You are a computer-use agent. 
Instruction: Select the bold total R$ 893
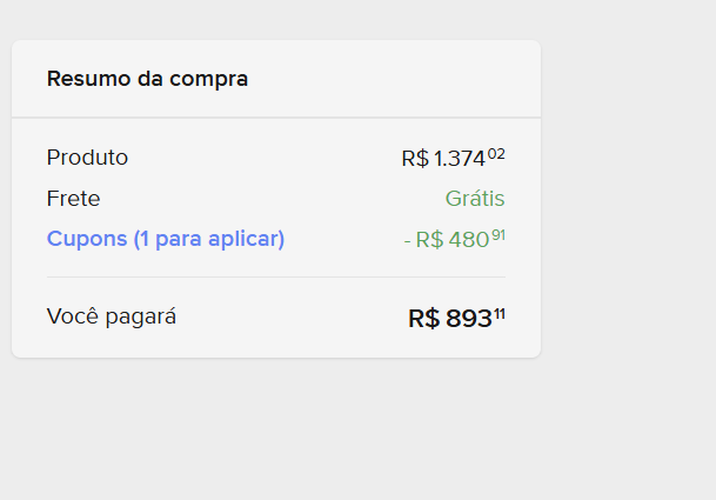450,319
